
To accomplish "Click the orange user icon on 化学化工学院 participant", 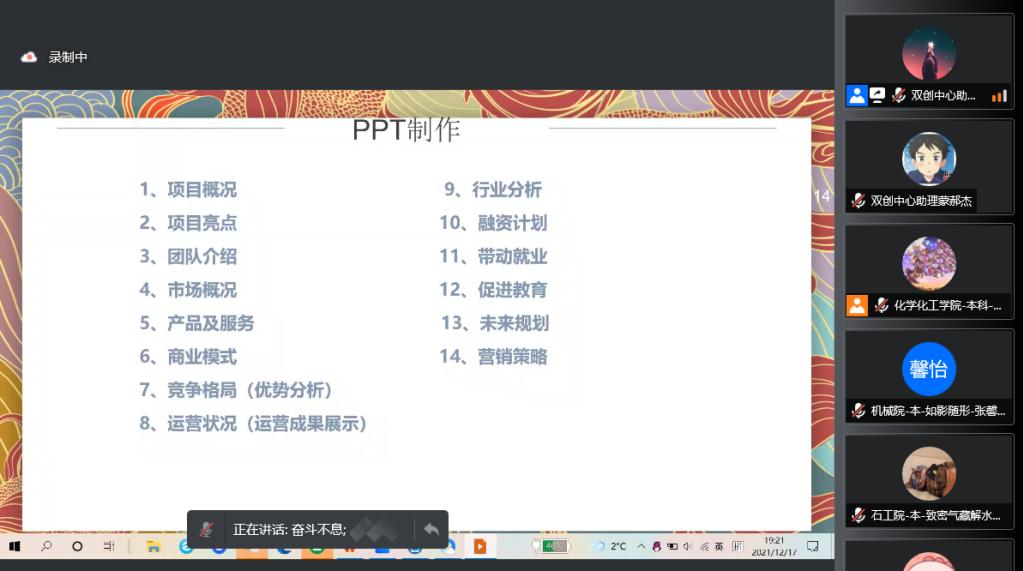I will [856, 305].
